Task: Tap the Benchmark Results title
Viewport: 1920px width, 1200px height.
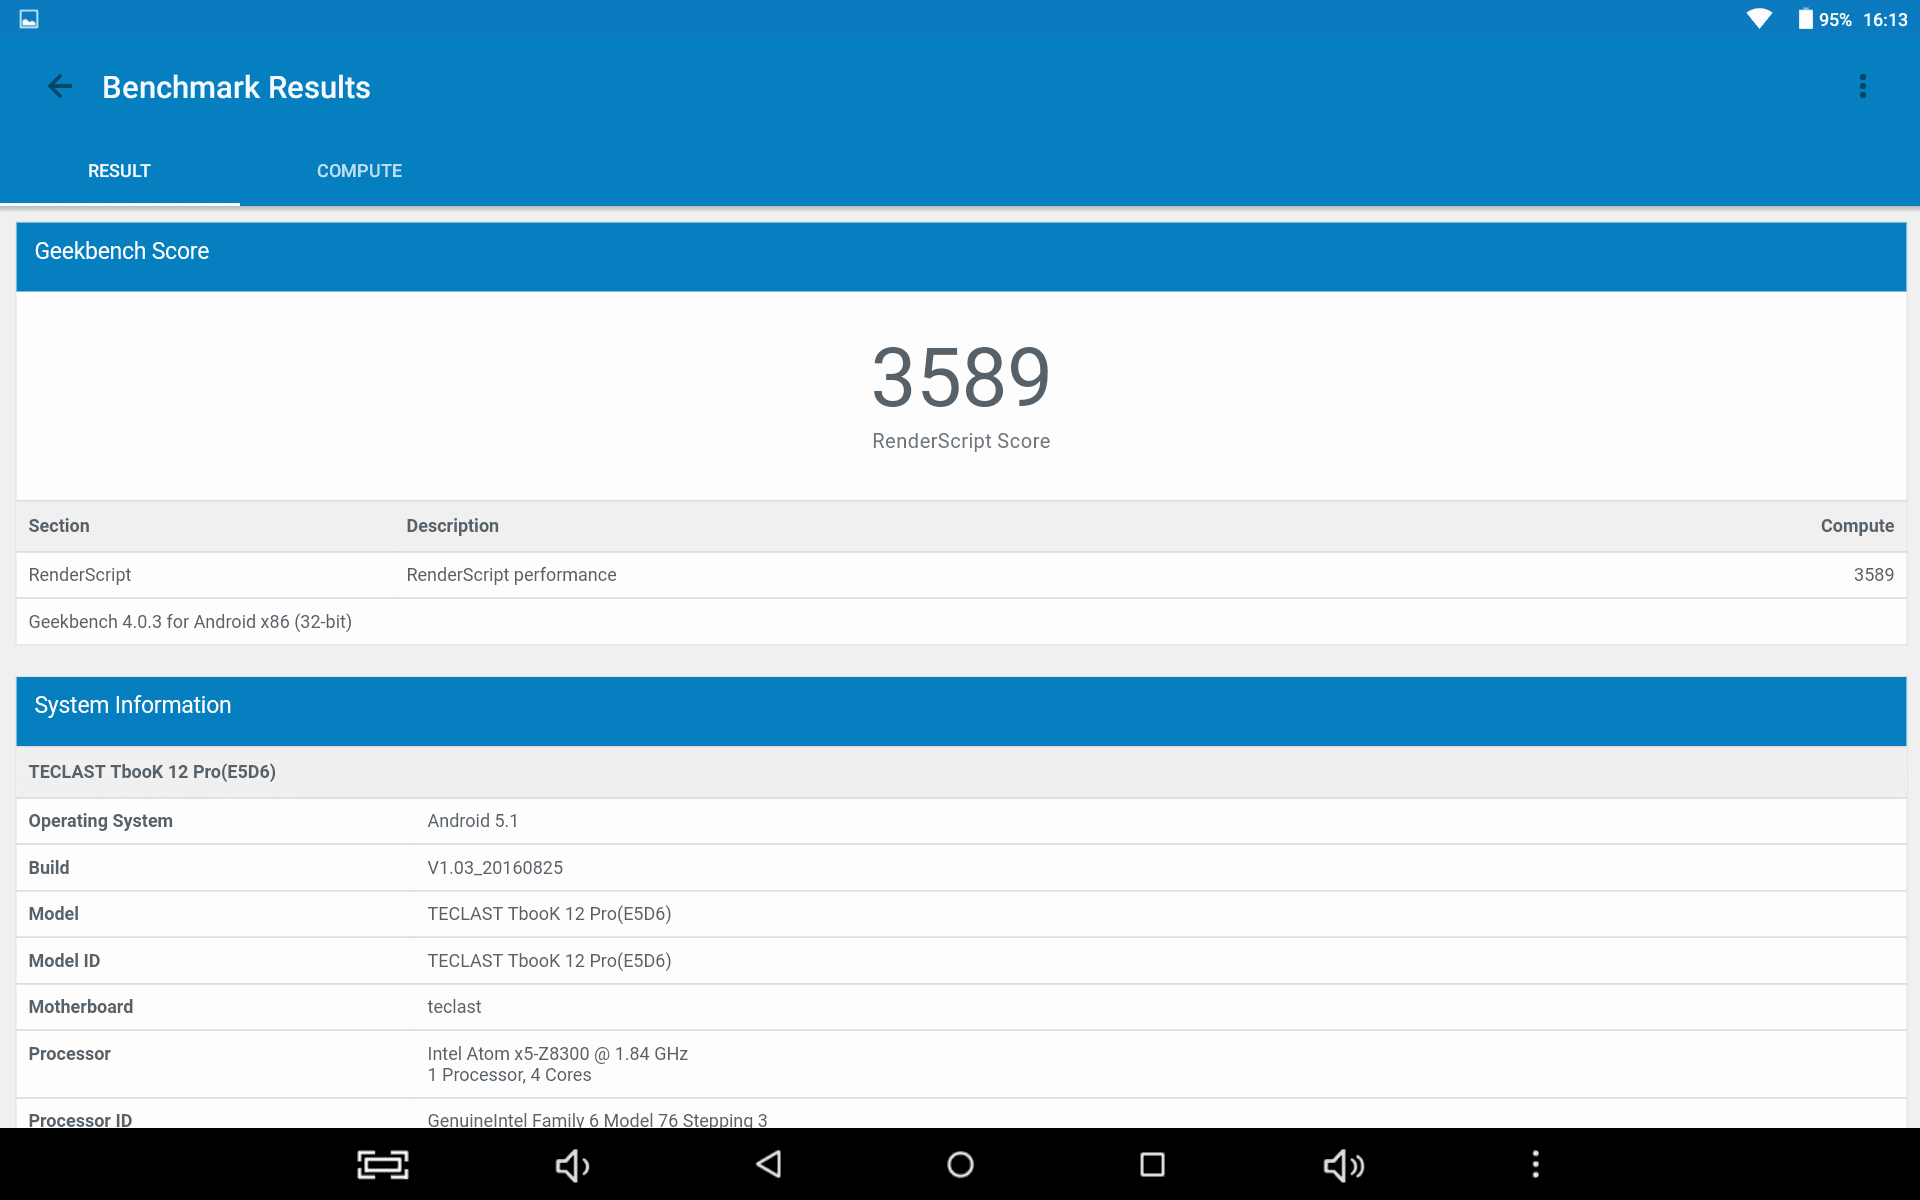Action: coord(236,87)
